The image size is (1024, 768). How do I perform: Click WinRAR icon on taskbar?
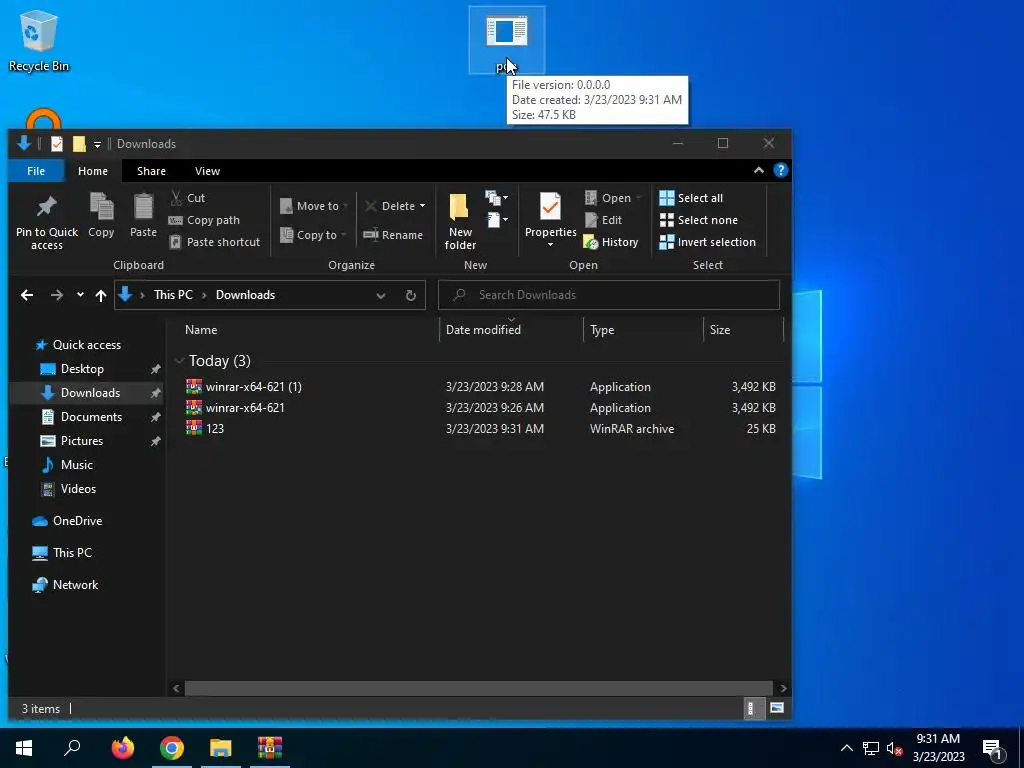(x=270, y=748)
